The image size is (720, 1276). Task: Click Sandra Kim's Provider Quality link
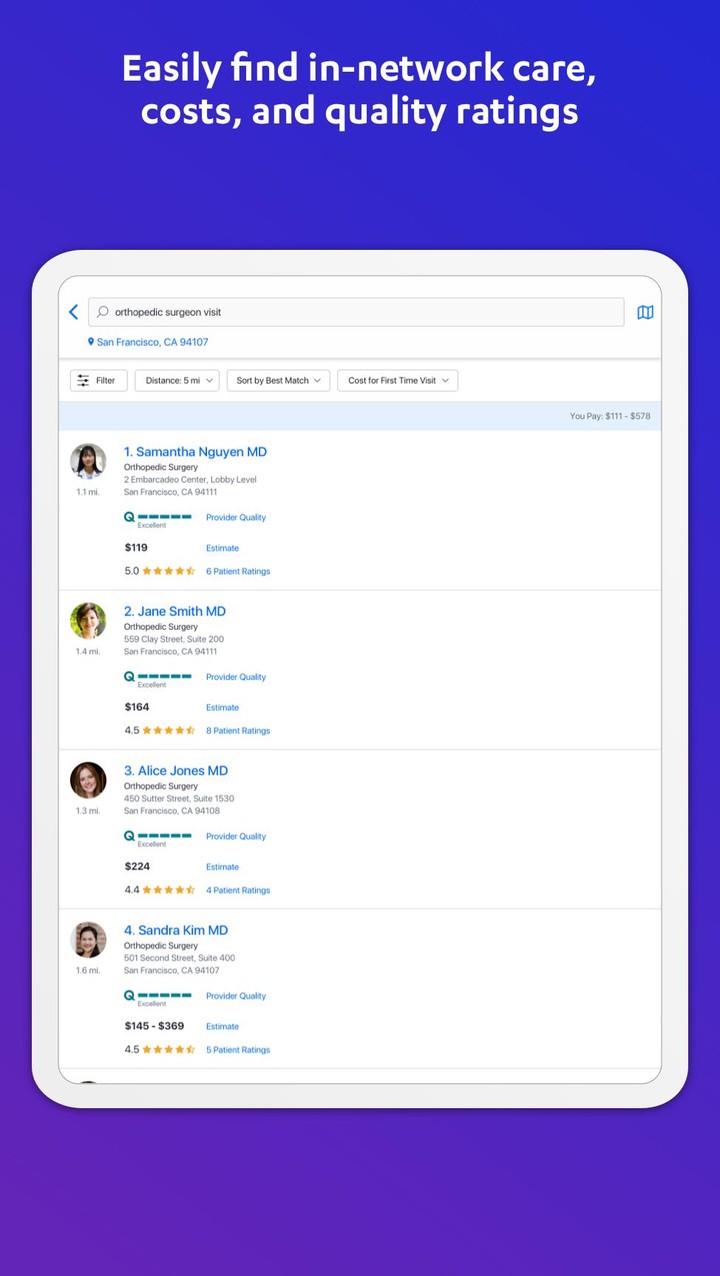236,996
